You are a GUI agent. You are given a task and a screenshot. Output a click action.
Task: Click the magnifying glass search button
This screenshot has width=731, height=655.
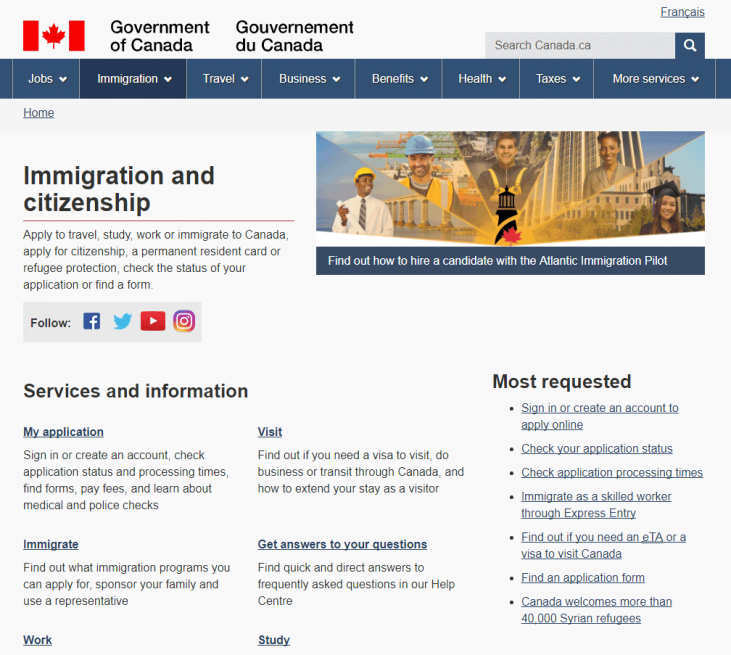pos(690,45)
